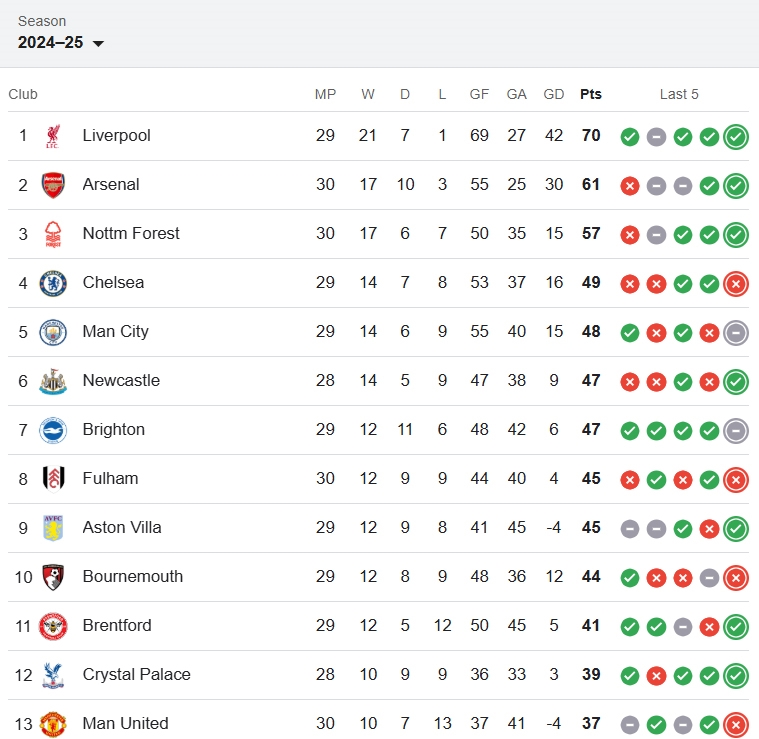Open the 2024–25 season dropdown

[61, 43]
